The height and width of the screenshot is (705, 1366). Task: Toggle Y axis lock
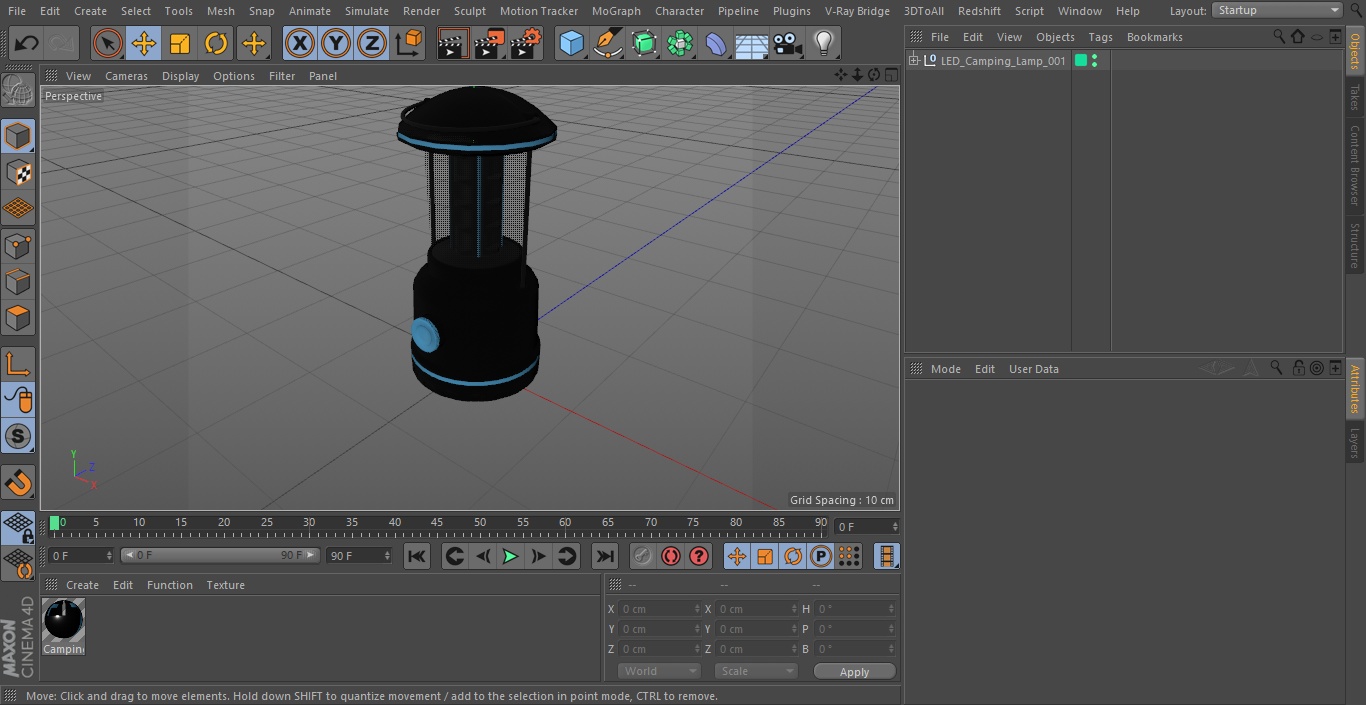[335, 43]
